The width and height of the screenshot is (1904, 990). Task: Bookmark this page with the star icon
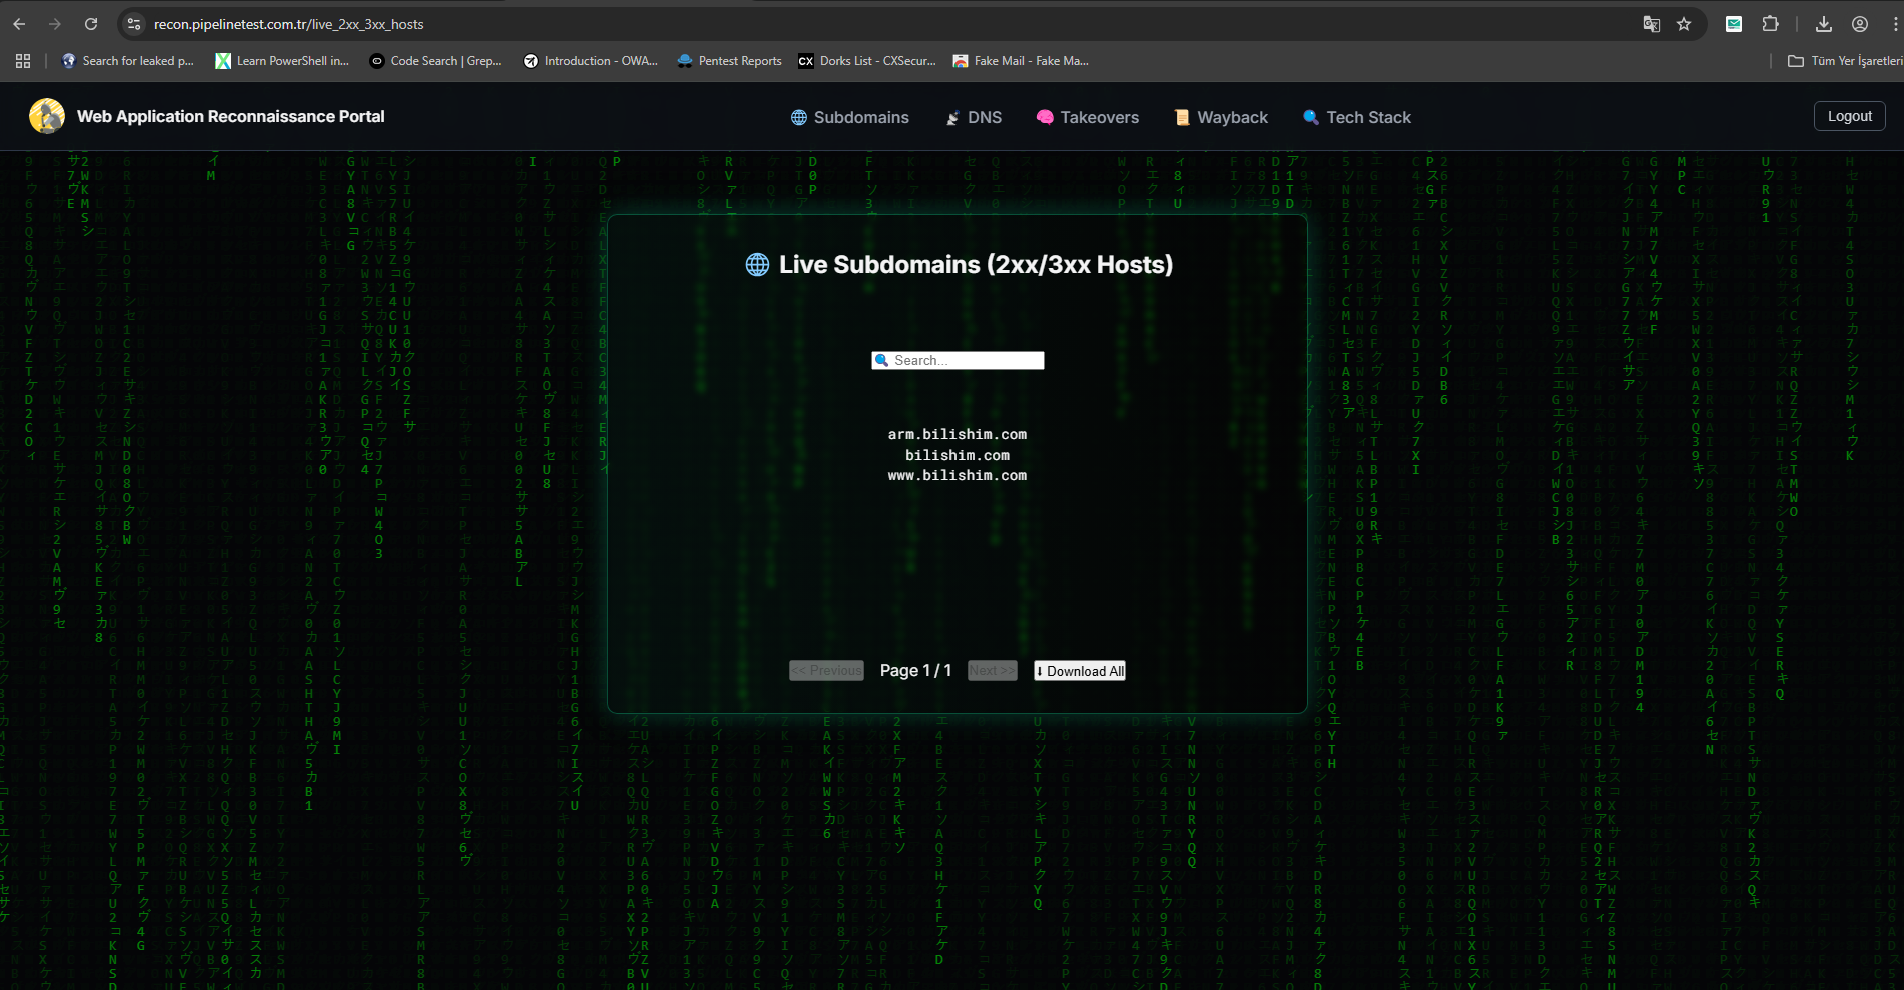[1684, 24]
